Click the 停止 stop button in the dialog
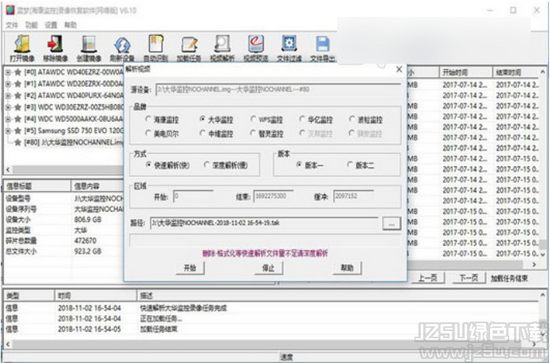Image resolution: width=550 pixels, height=363 pixels. 268,268
